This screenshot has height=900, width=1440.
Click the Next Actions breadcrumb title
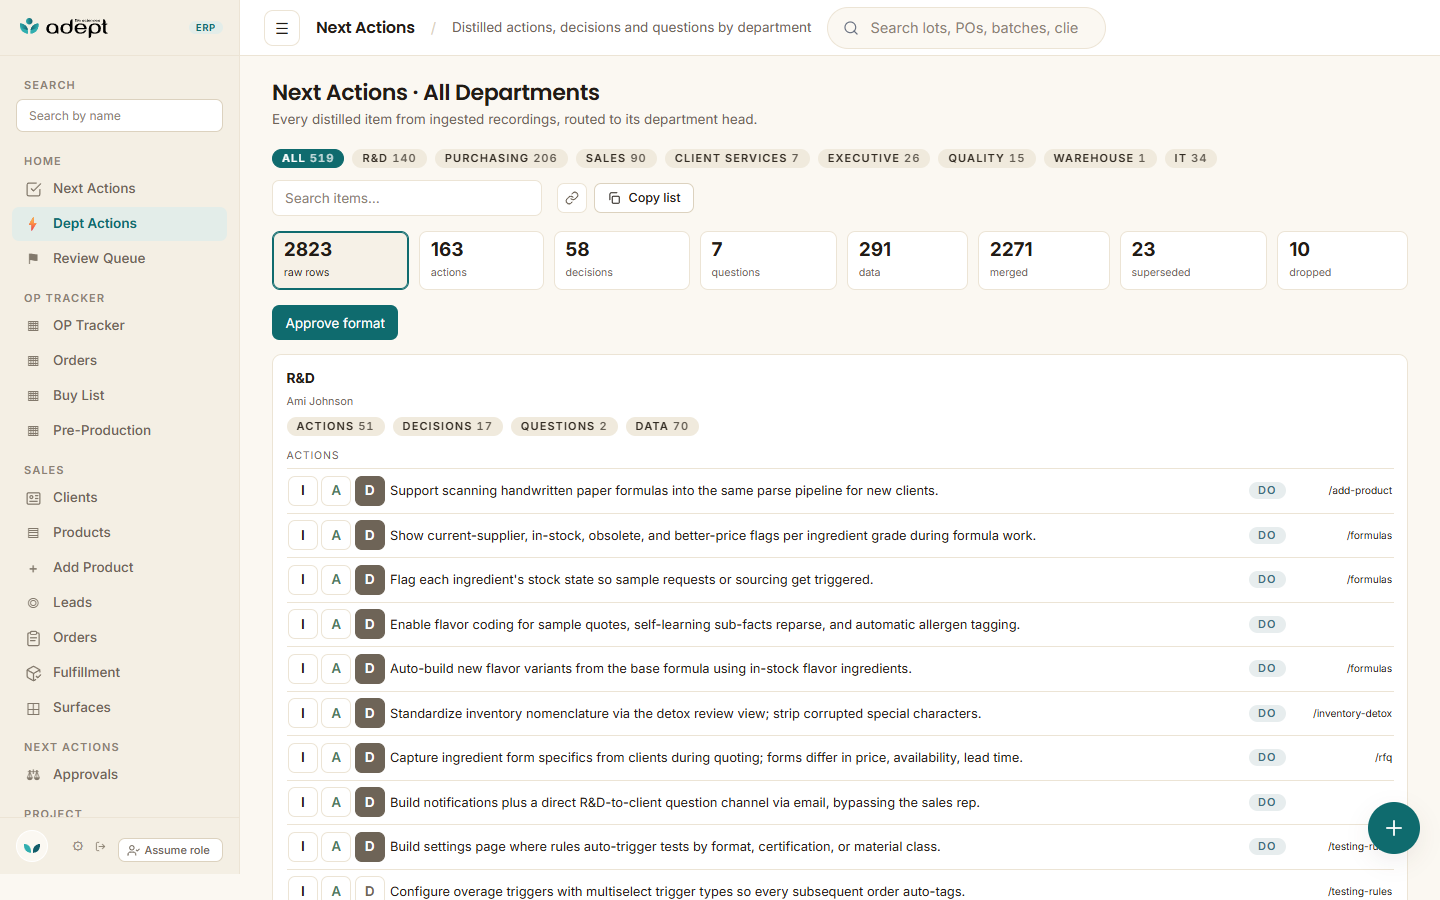click(365, 28)
